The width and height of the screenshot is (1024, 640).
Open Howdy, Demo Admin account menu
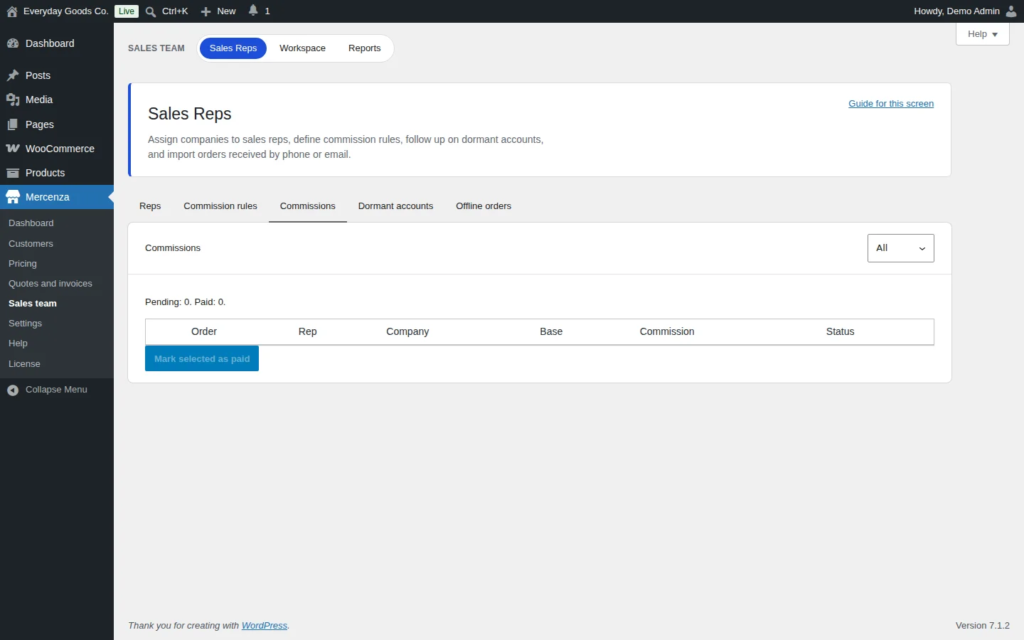click(x=957, y=11)
